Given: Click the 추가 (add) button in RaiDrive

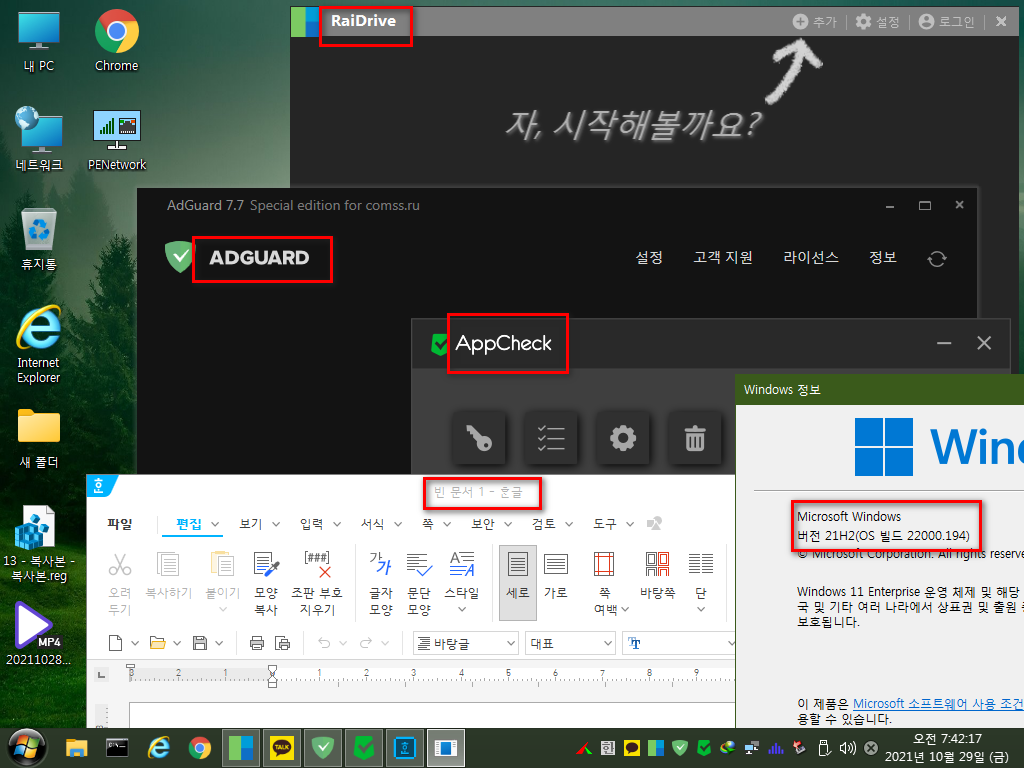Looking at the screenshot, I should tap(814, 22).
